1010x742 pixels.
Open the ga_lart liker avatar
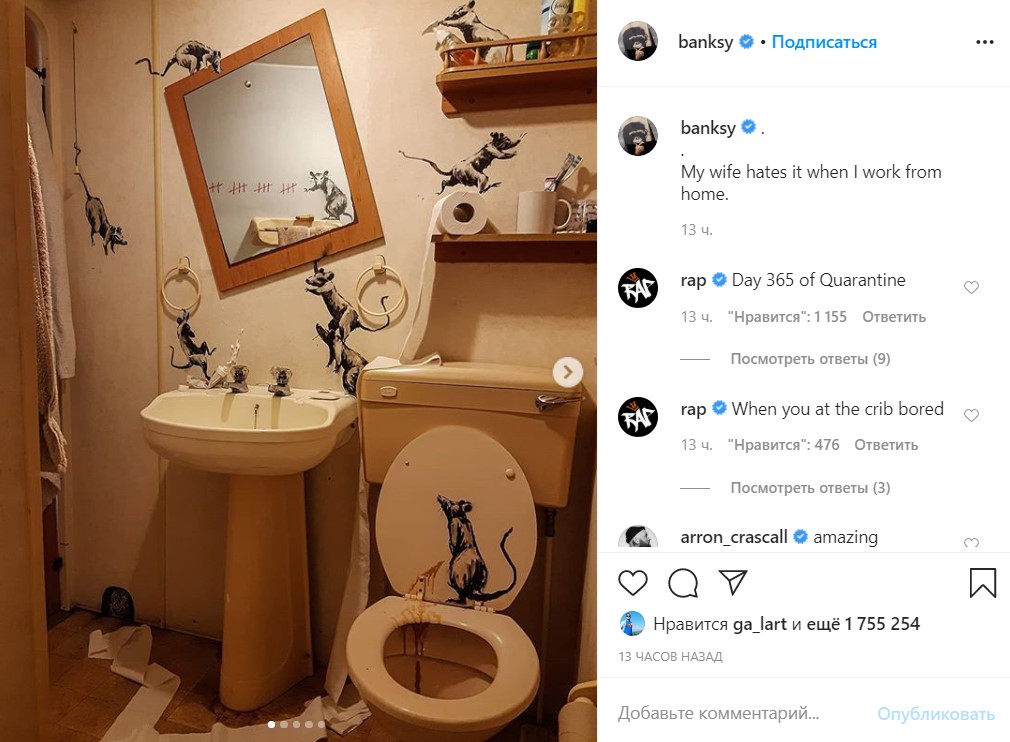click(x=632, y=623)
